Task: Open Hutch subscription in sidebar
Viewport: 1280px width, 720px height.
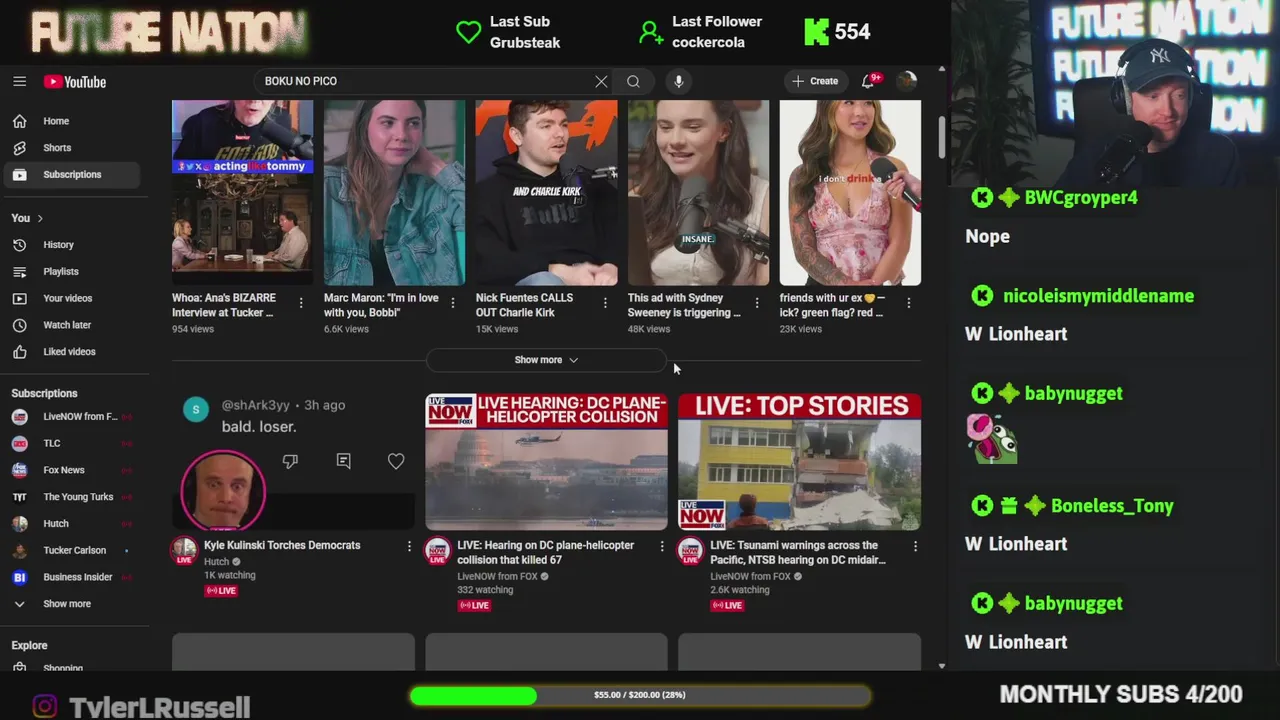Action: click(72, 523)
